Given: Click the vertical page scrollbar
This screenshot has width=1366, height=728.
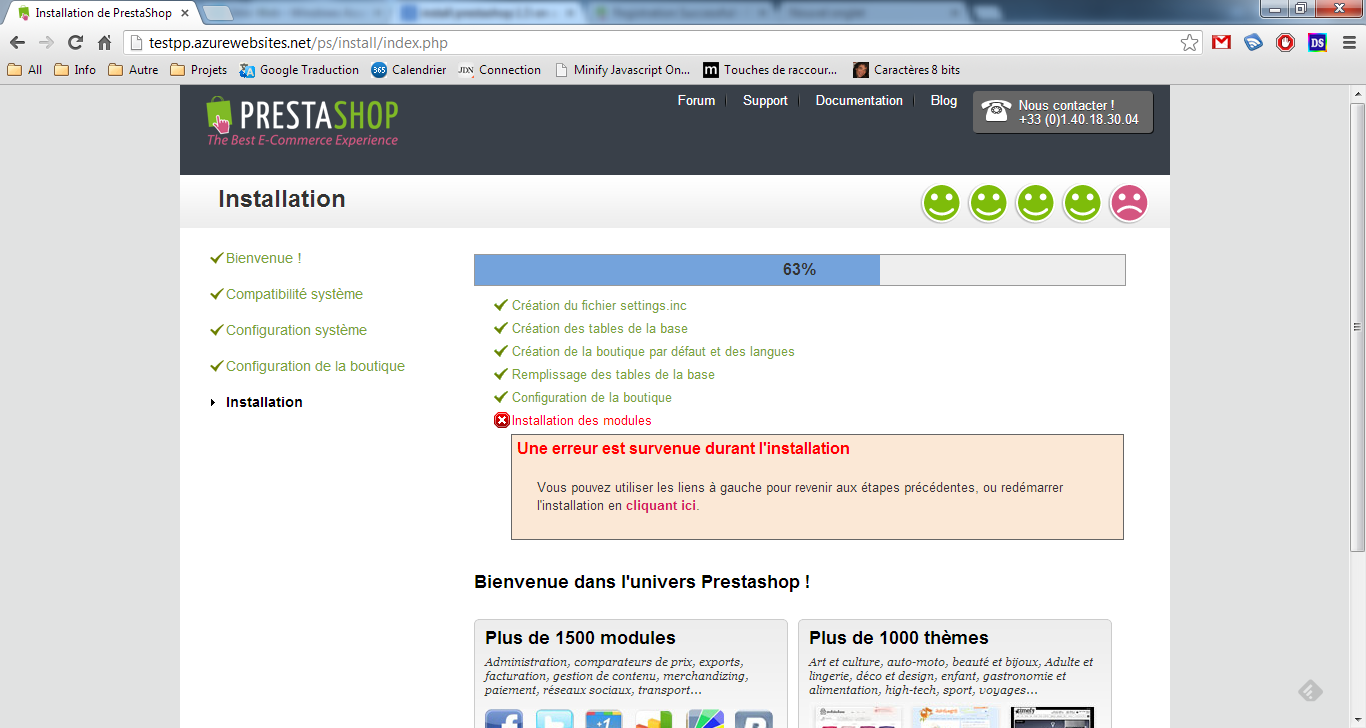Looking at the screenshot, I should pyautogui.click(x=1357, y=326).
